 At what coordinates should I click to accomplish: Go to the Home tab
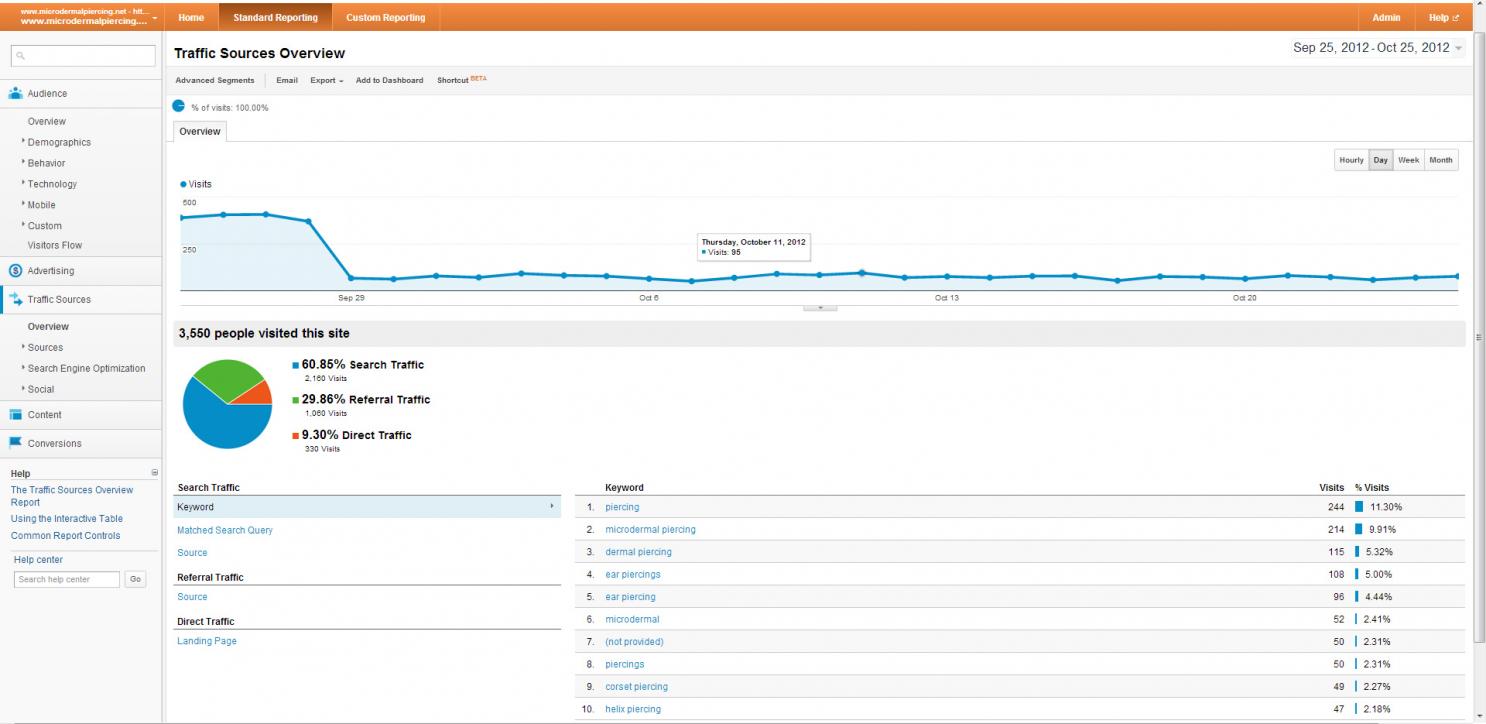pyautogui.click(x=191, y=17)
